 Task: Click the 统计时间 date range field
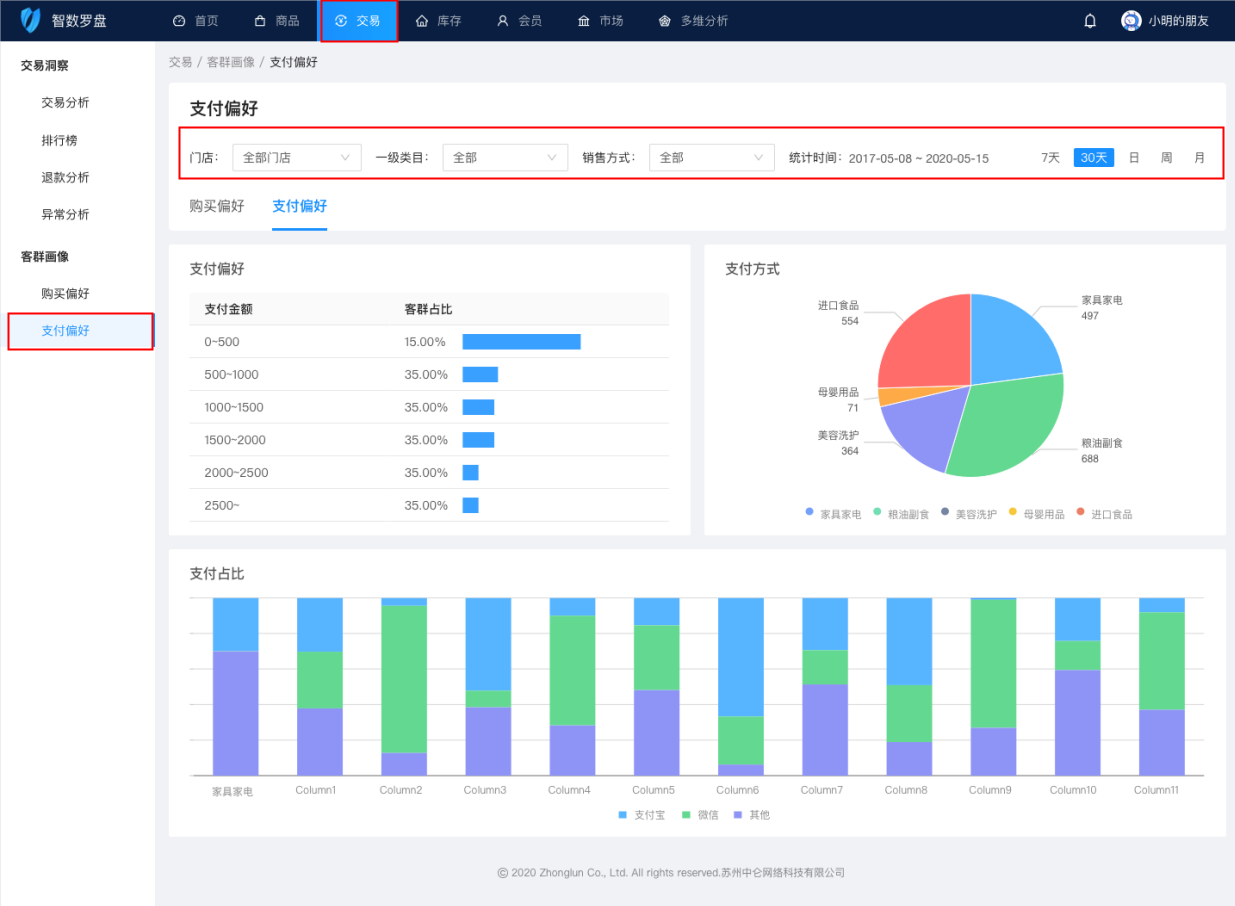click(x=918, y=158)
